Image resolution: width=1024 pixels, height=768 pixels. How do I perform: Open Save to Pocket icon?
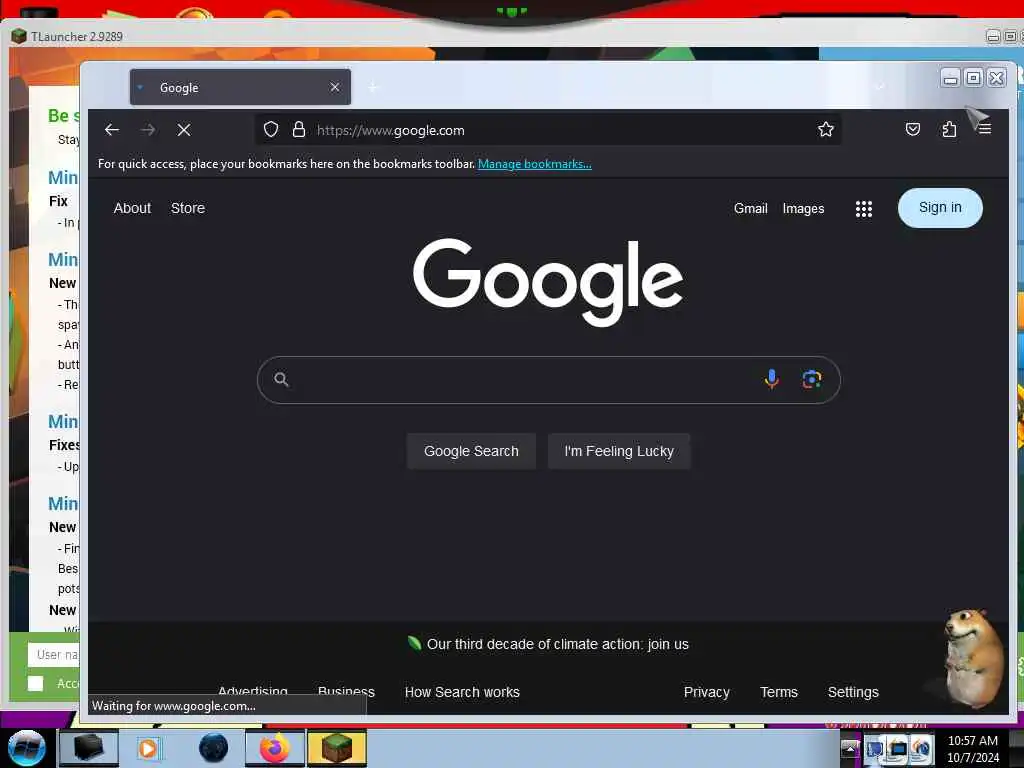(x=913, y=129)
